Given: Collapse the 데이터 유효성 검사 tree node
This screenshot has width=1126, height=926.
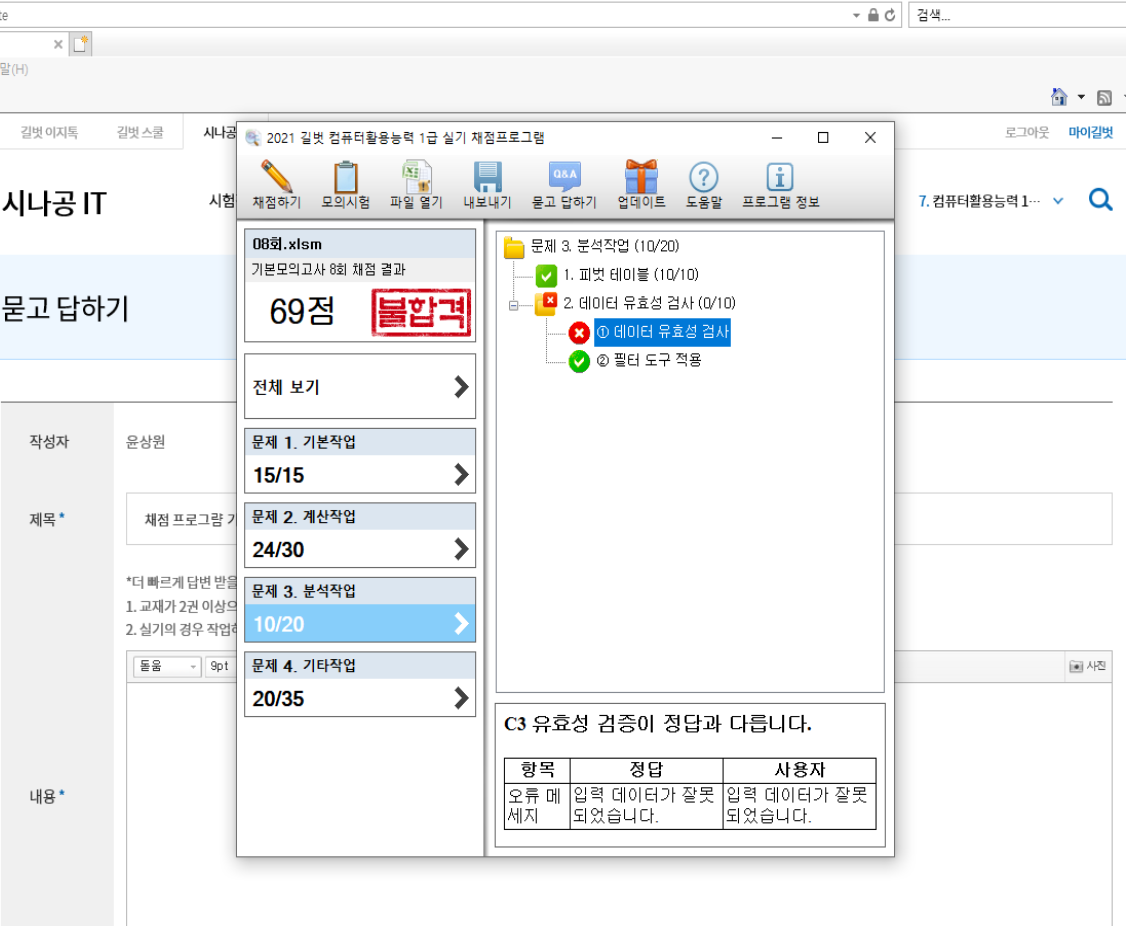Looking at the screenshot, I should pos(514,305).
